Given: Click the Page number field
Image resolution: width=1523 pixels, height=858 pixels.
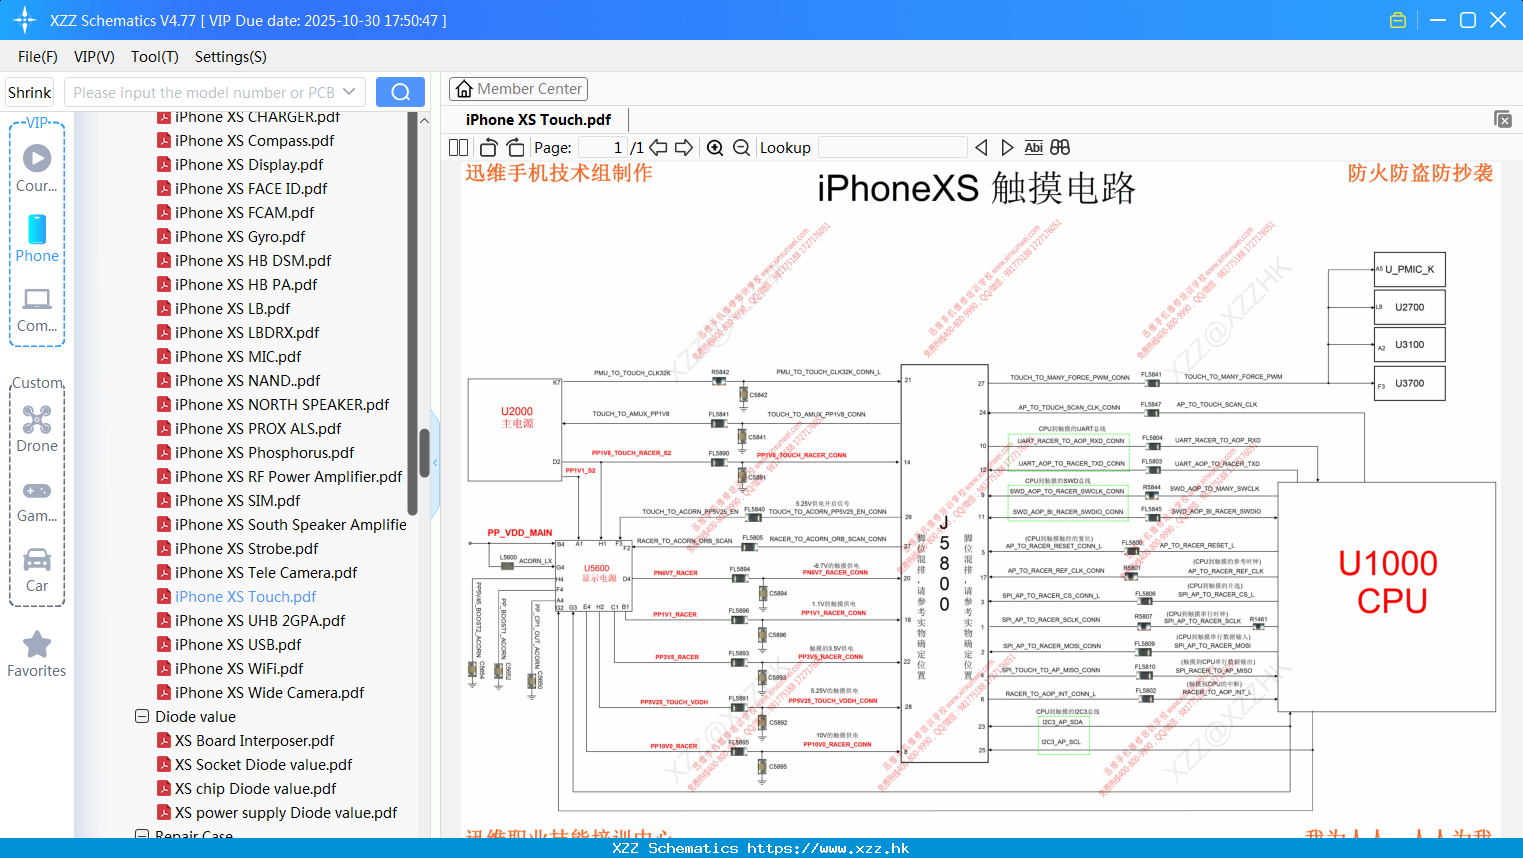Looking at the screenshot, I should coord(602,147).
